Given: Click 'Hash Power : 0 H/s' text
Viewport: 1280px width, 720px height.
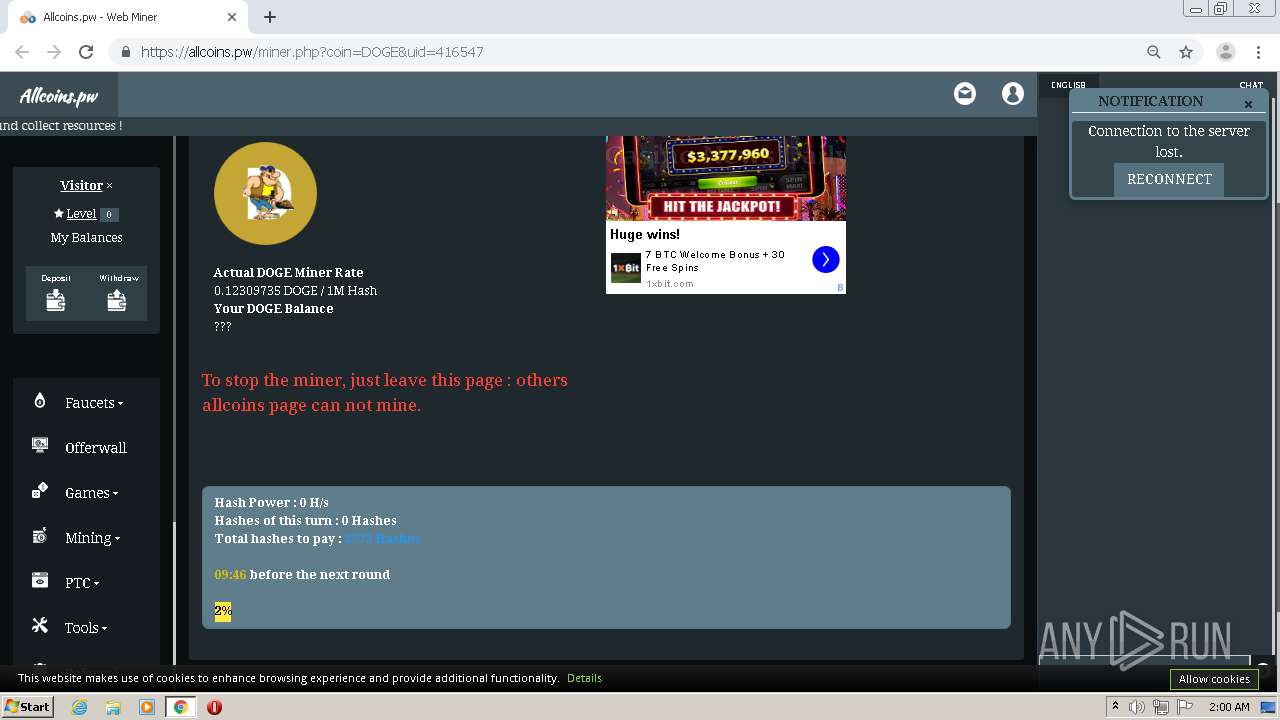Looking at the screenshot, I should point(271,502).
